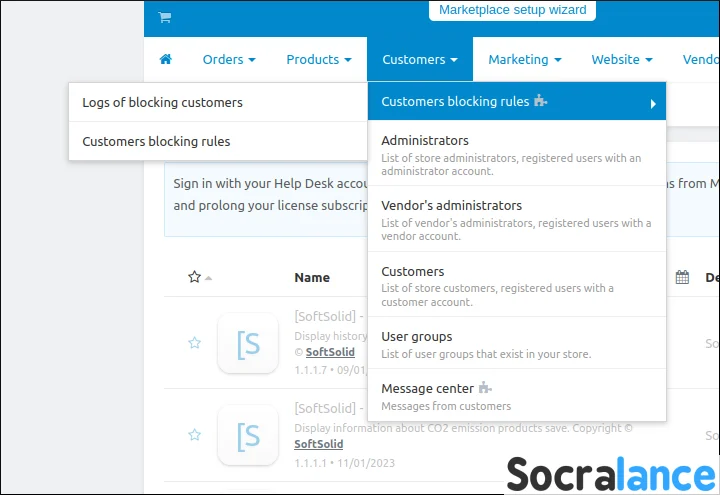The height and width of the screenshot is (495, 720).
Task: Open Customers blocking rules submenu entry
Action: tap(156, 141)
